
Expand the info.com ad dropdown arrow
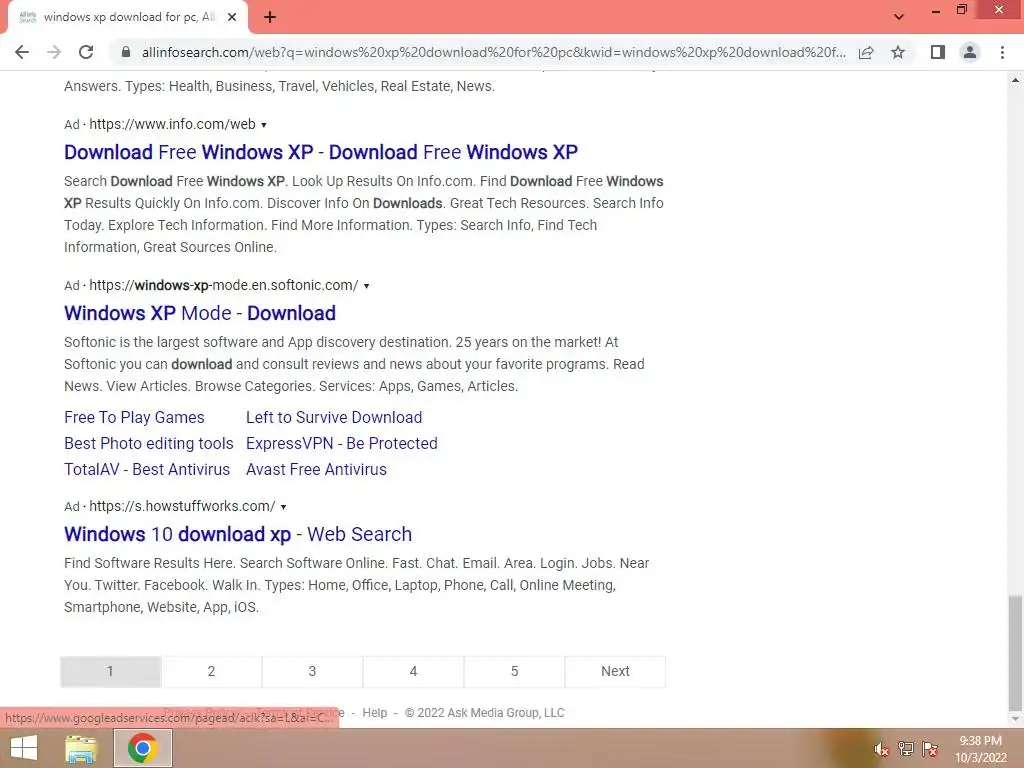[264, 125]
